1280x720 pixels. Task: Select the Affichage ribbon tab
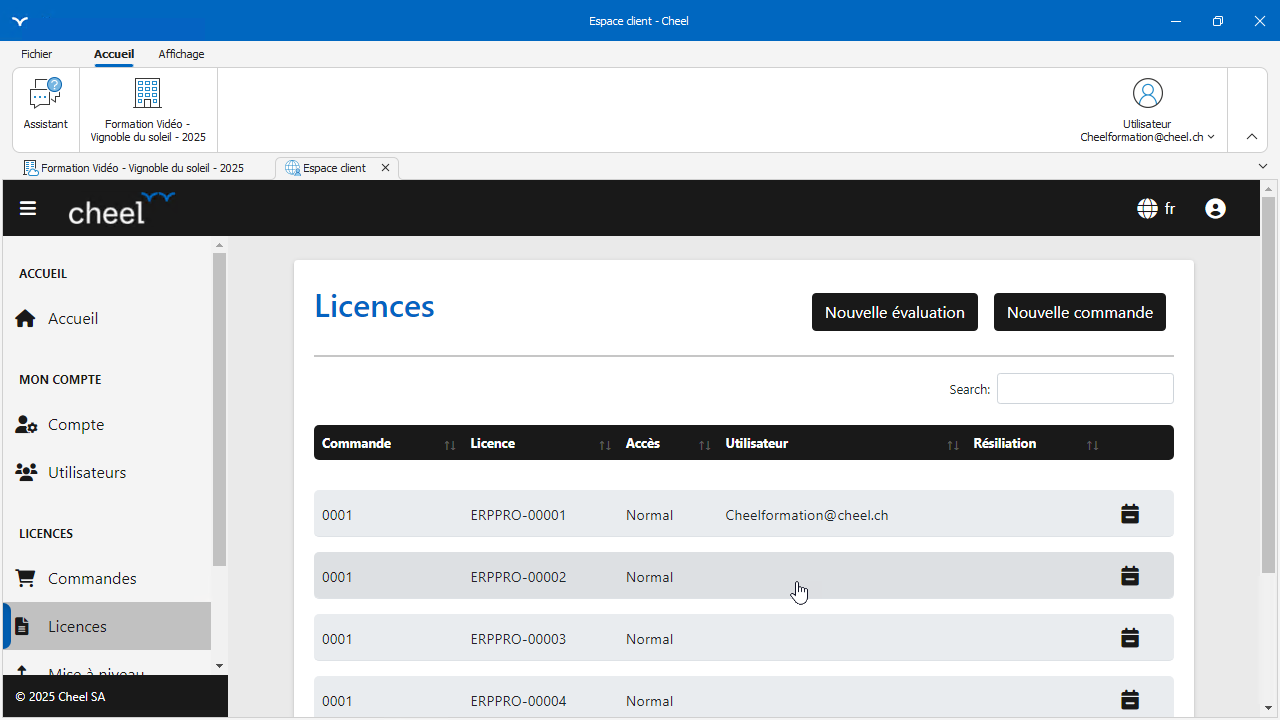click(181, 54)
